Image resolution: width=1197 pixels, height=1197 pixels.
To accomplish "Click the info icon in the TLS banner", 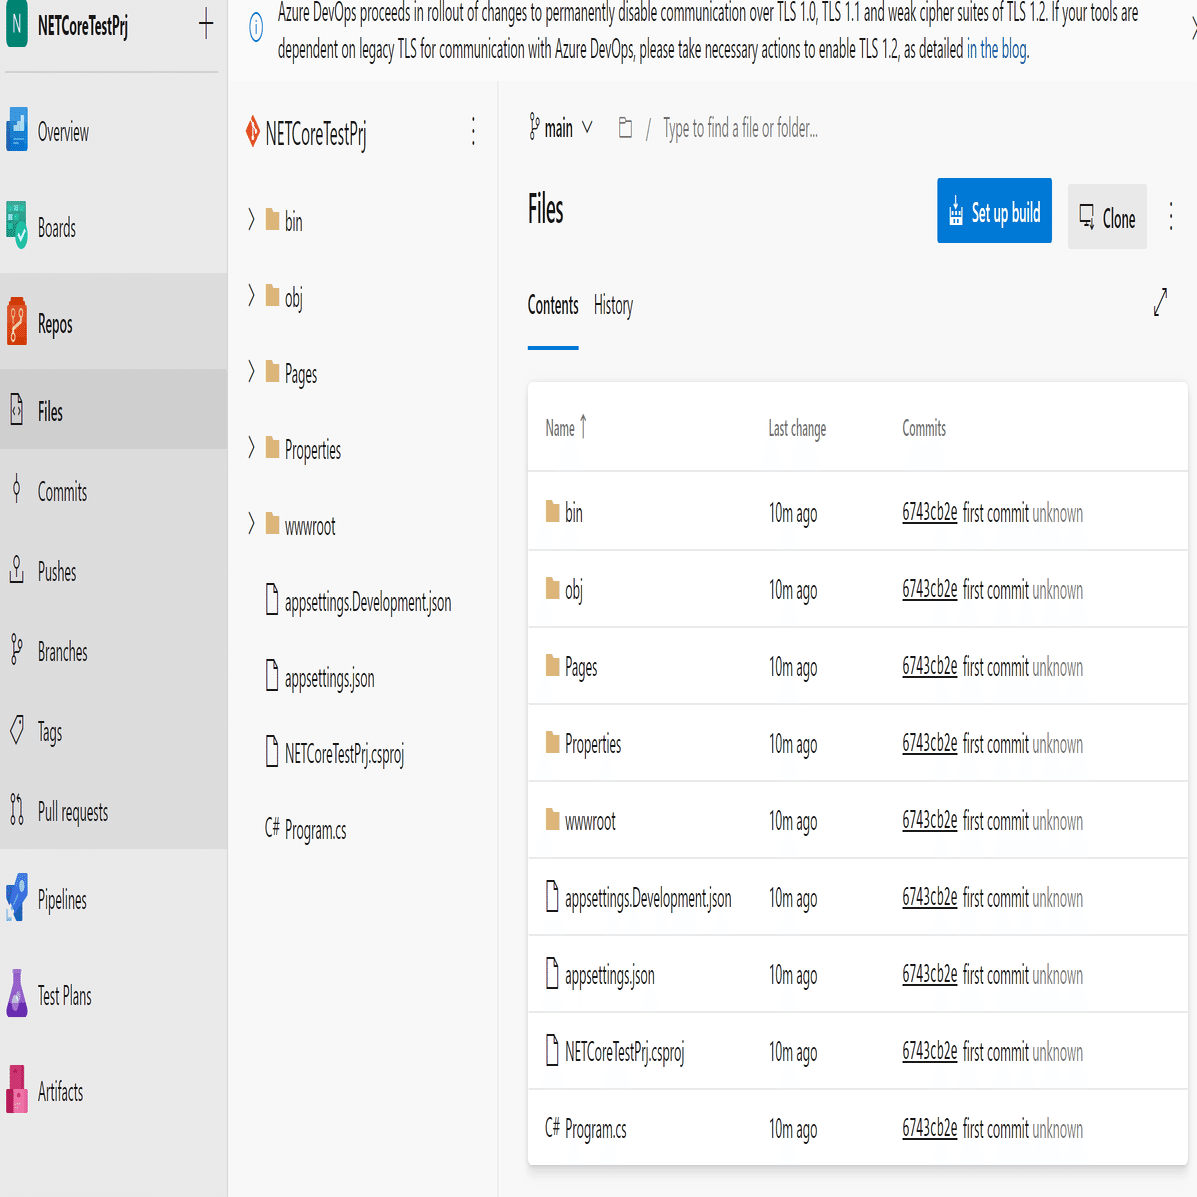I will pos(256,28).
